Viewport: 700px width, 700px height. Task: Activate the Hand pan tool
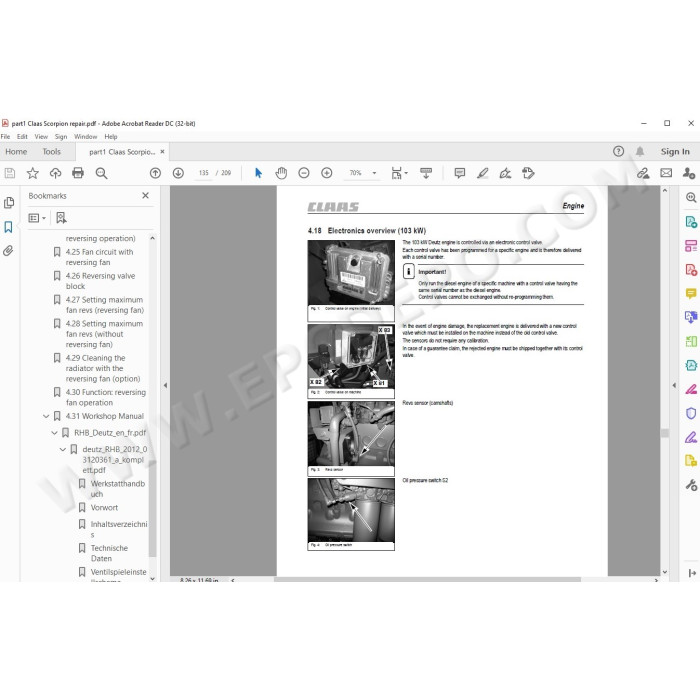tap(281, 173)
